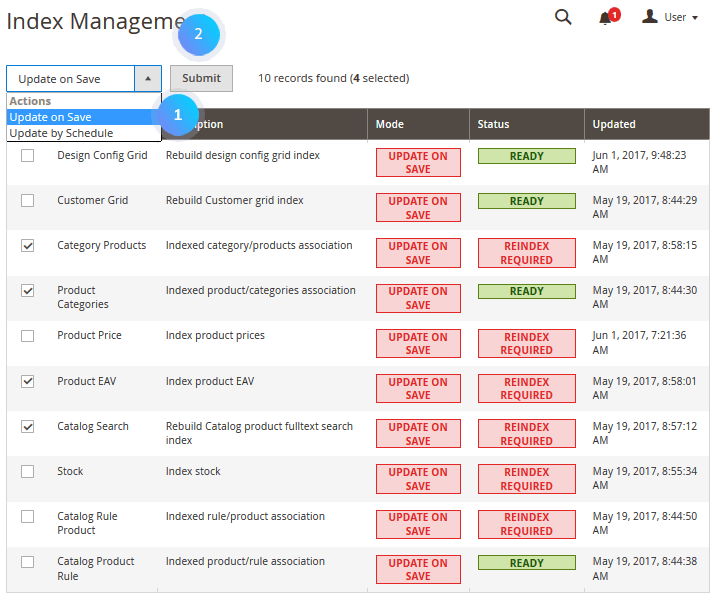Open the search magnifier icon

(x=563, y=17)
